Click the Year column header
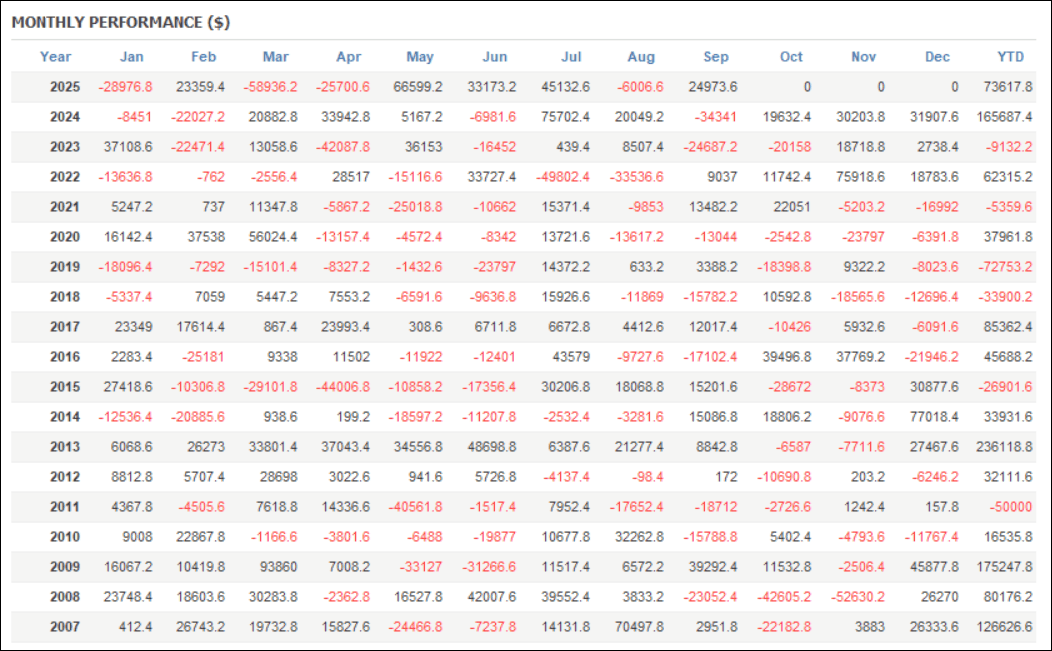 56,57
